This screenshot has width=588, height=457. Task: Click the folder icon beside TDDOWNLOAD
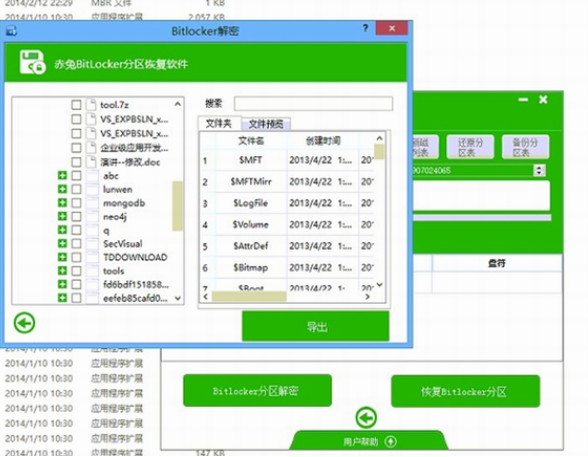92,257
